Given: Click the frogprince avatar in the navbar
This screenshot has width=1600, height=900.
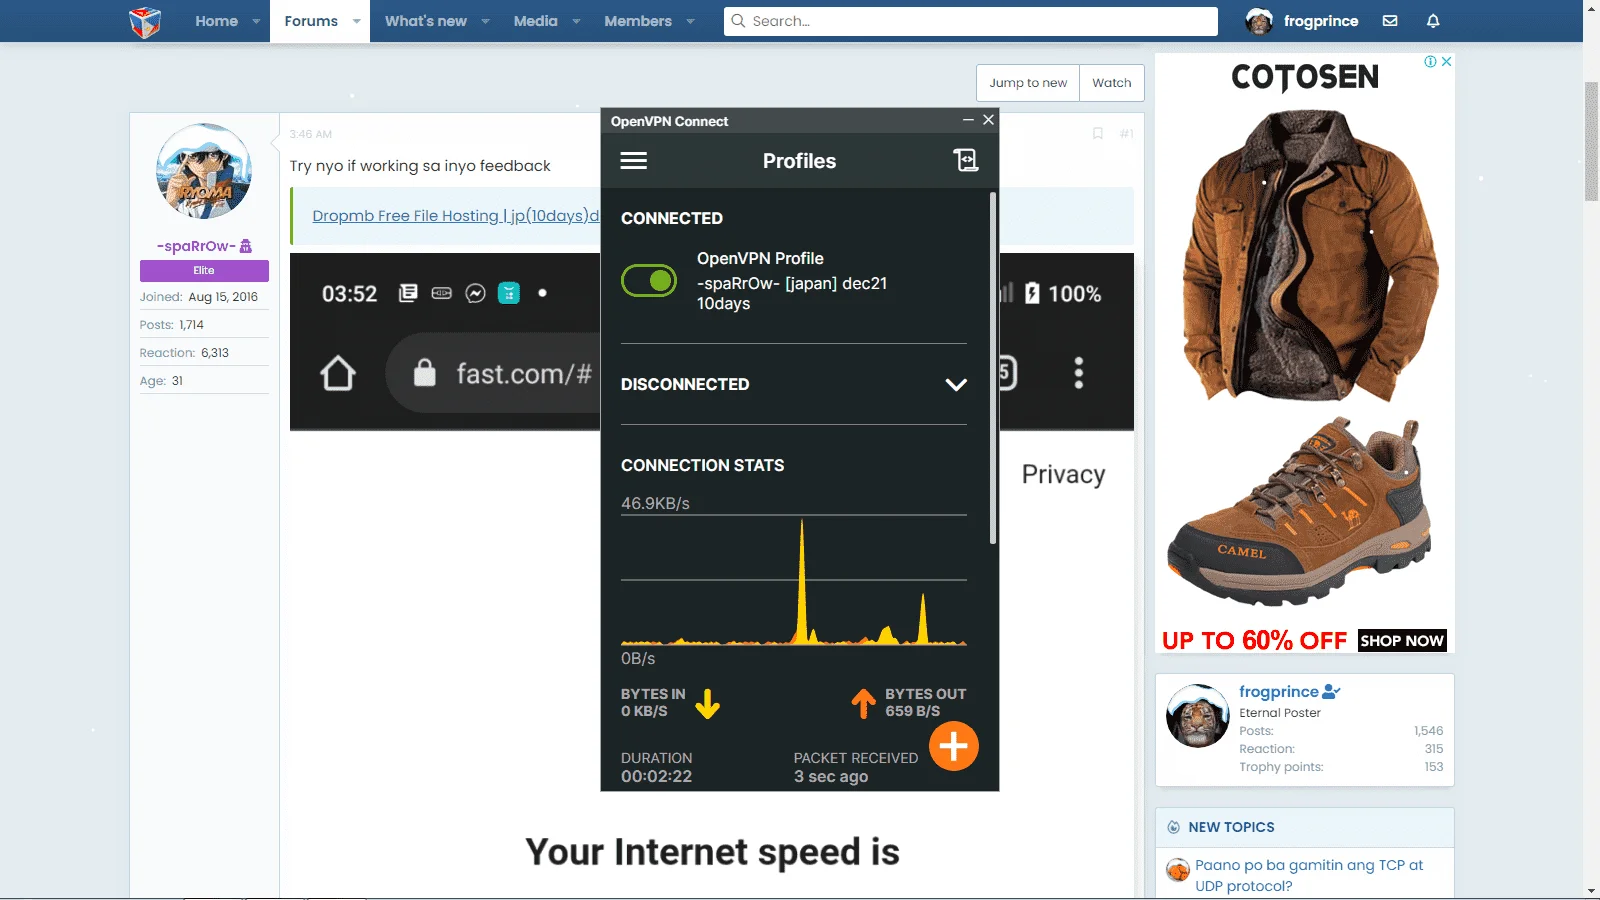Looking at the screenshot, I should point(1259,21).
